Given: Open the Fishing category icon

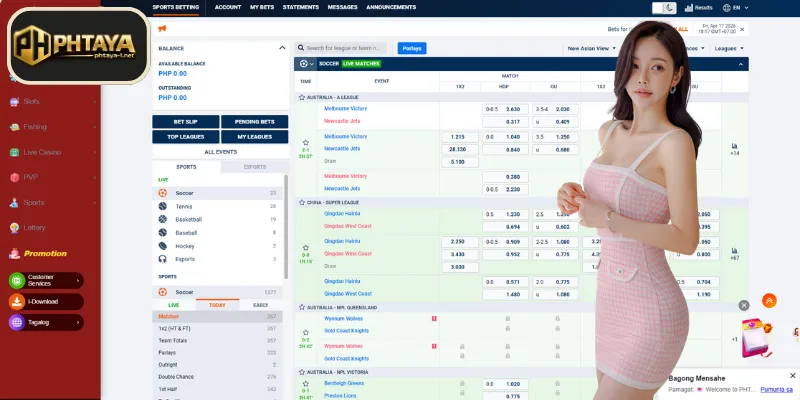Looking at the screenshot, I should (x=14, y=127).
